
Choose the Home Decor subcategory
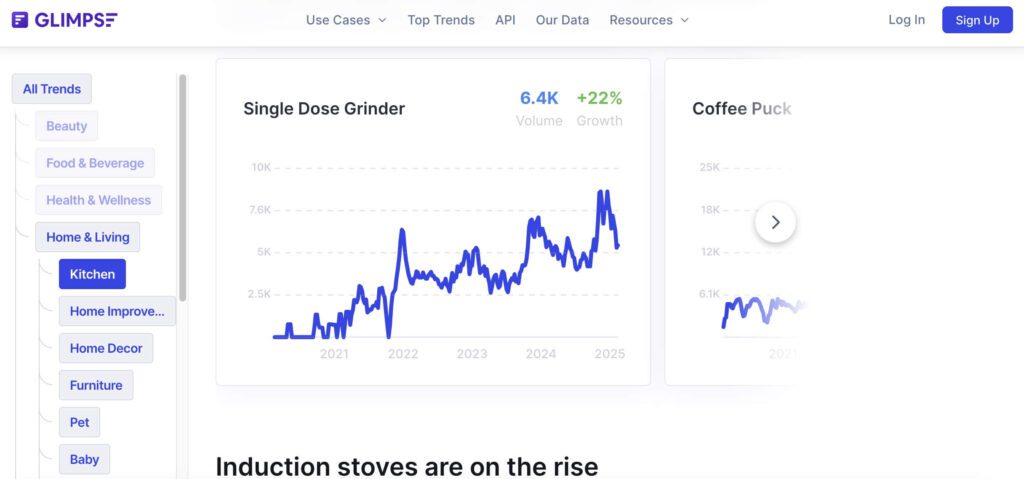[106, 348]
